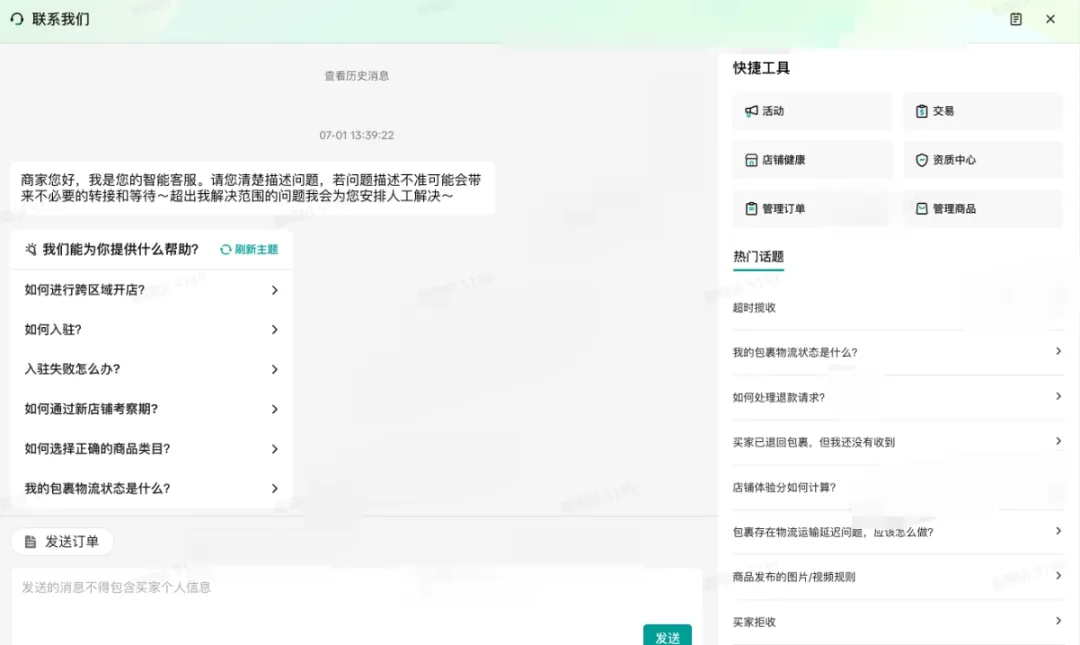The image size is (1080, 645).
Task: Click the headset icon beside 联系我们
Action: click(x=17, y=19)
